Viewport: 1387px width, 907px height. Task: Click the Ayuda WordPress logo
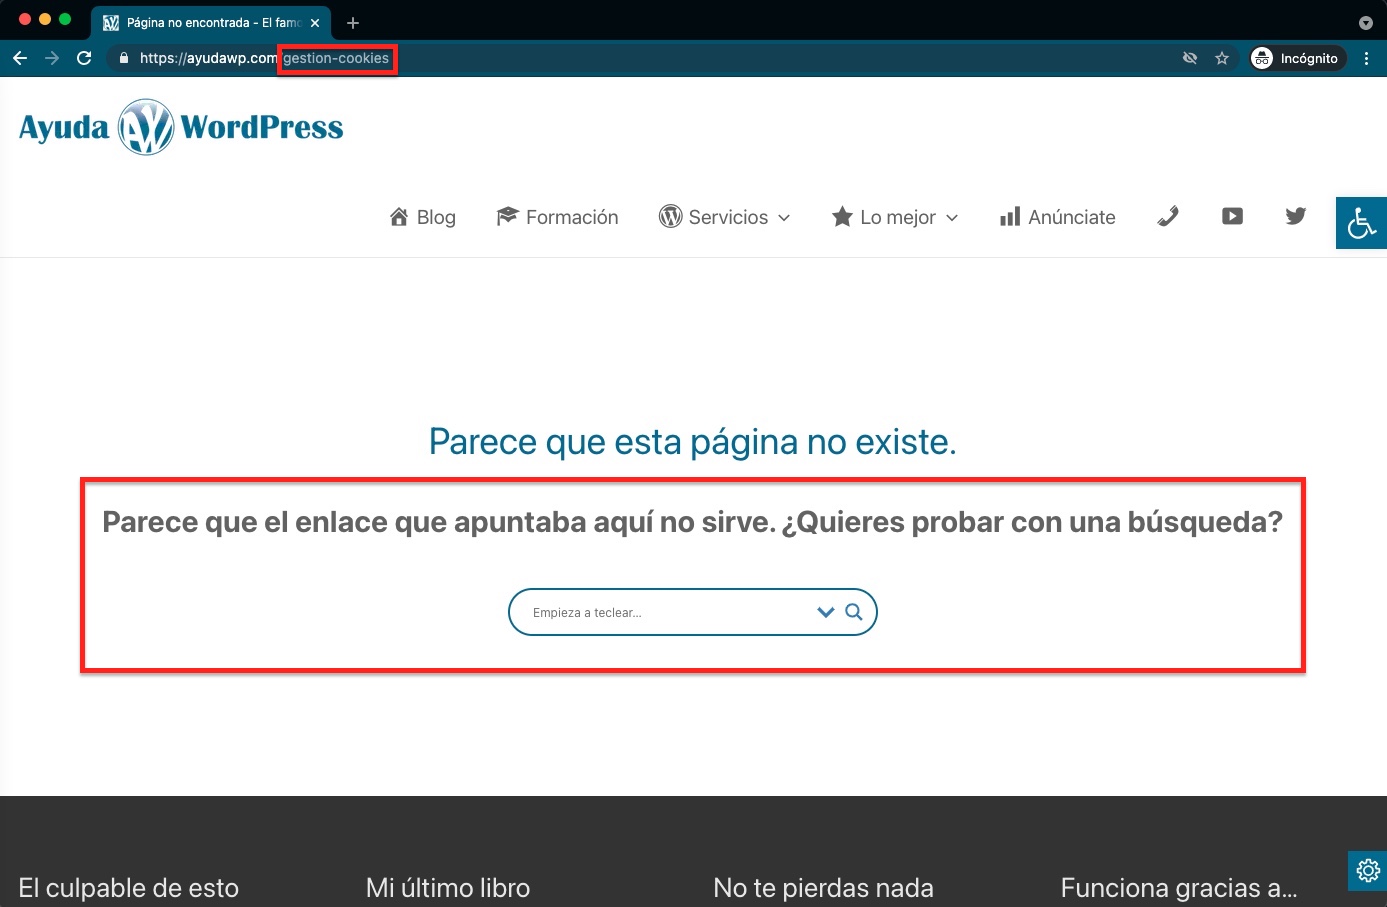tap(181, 128)
